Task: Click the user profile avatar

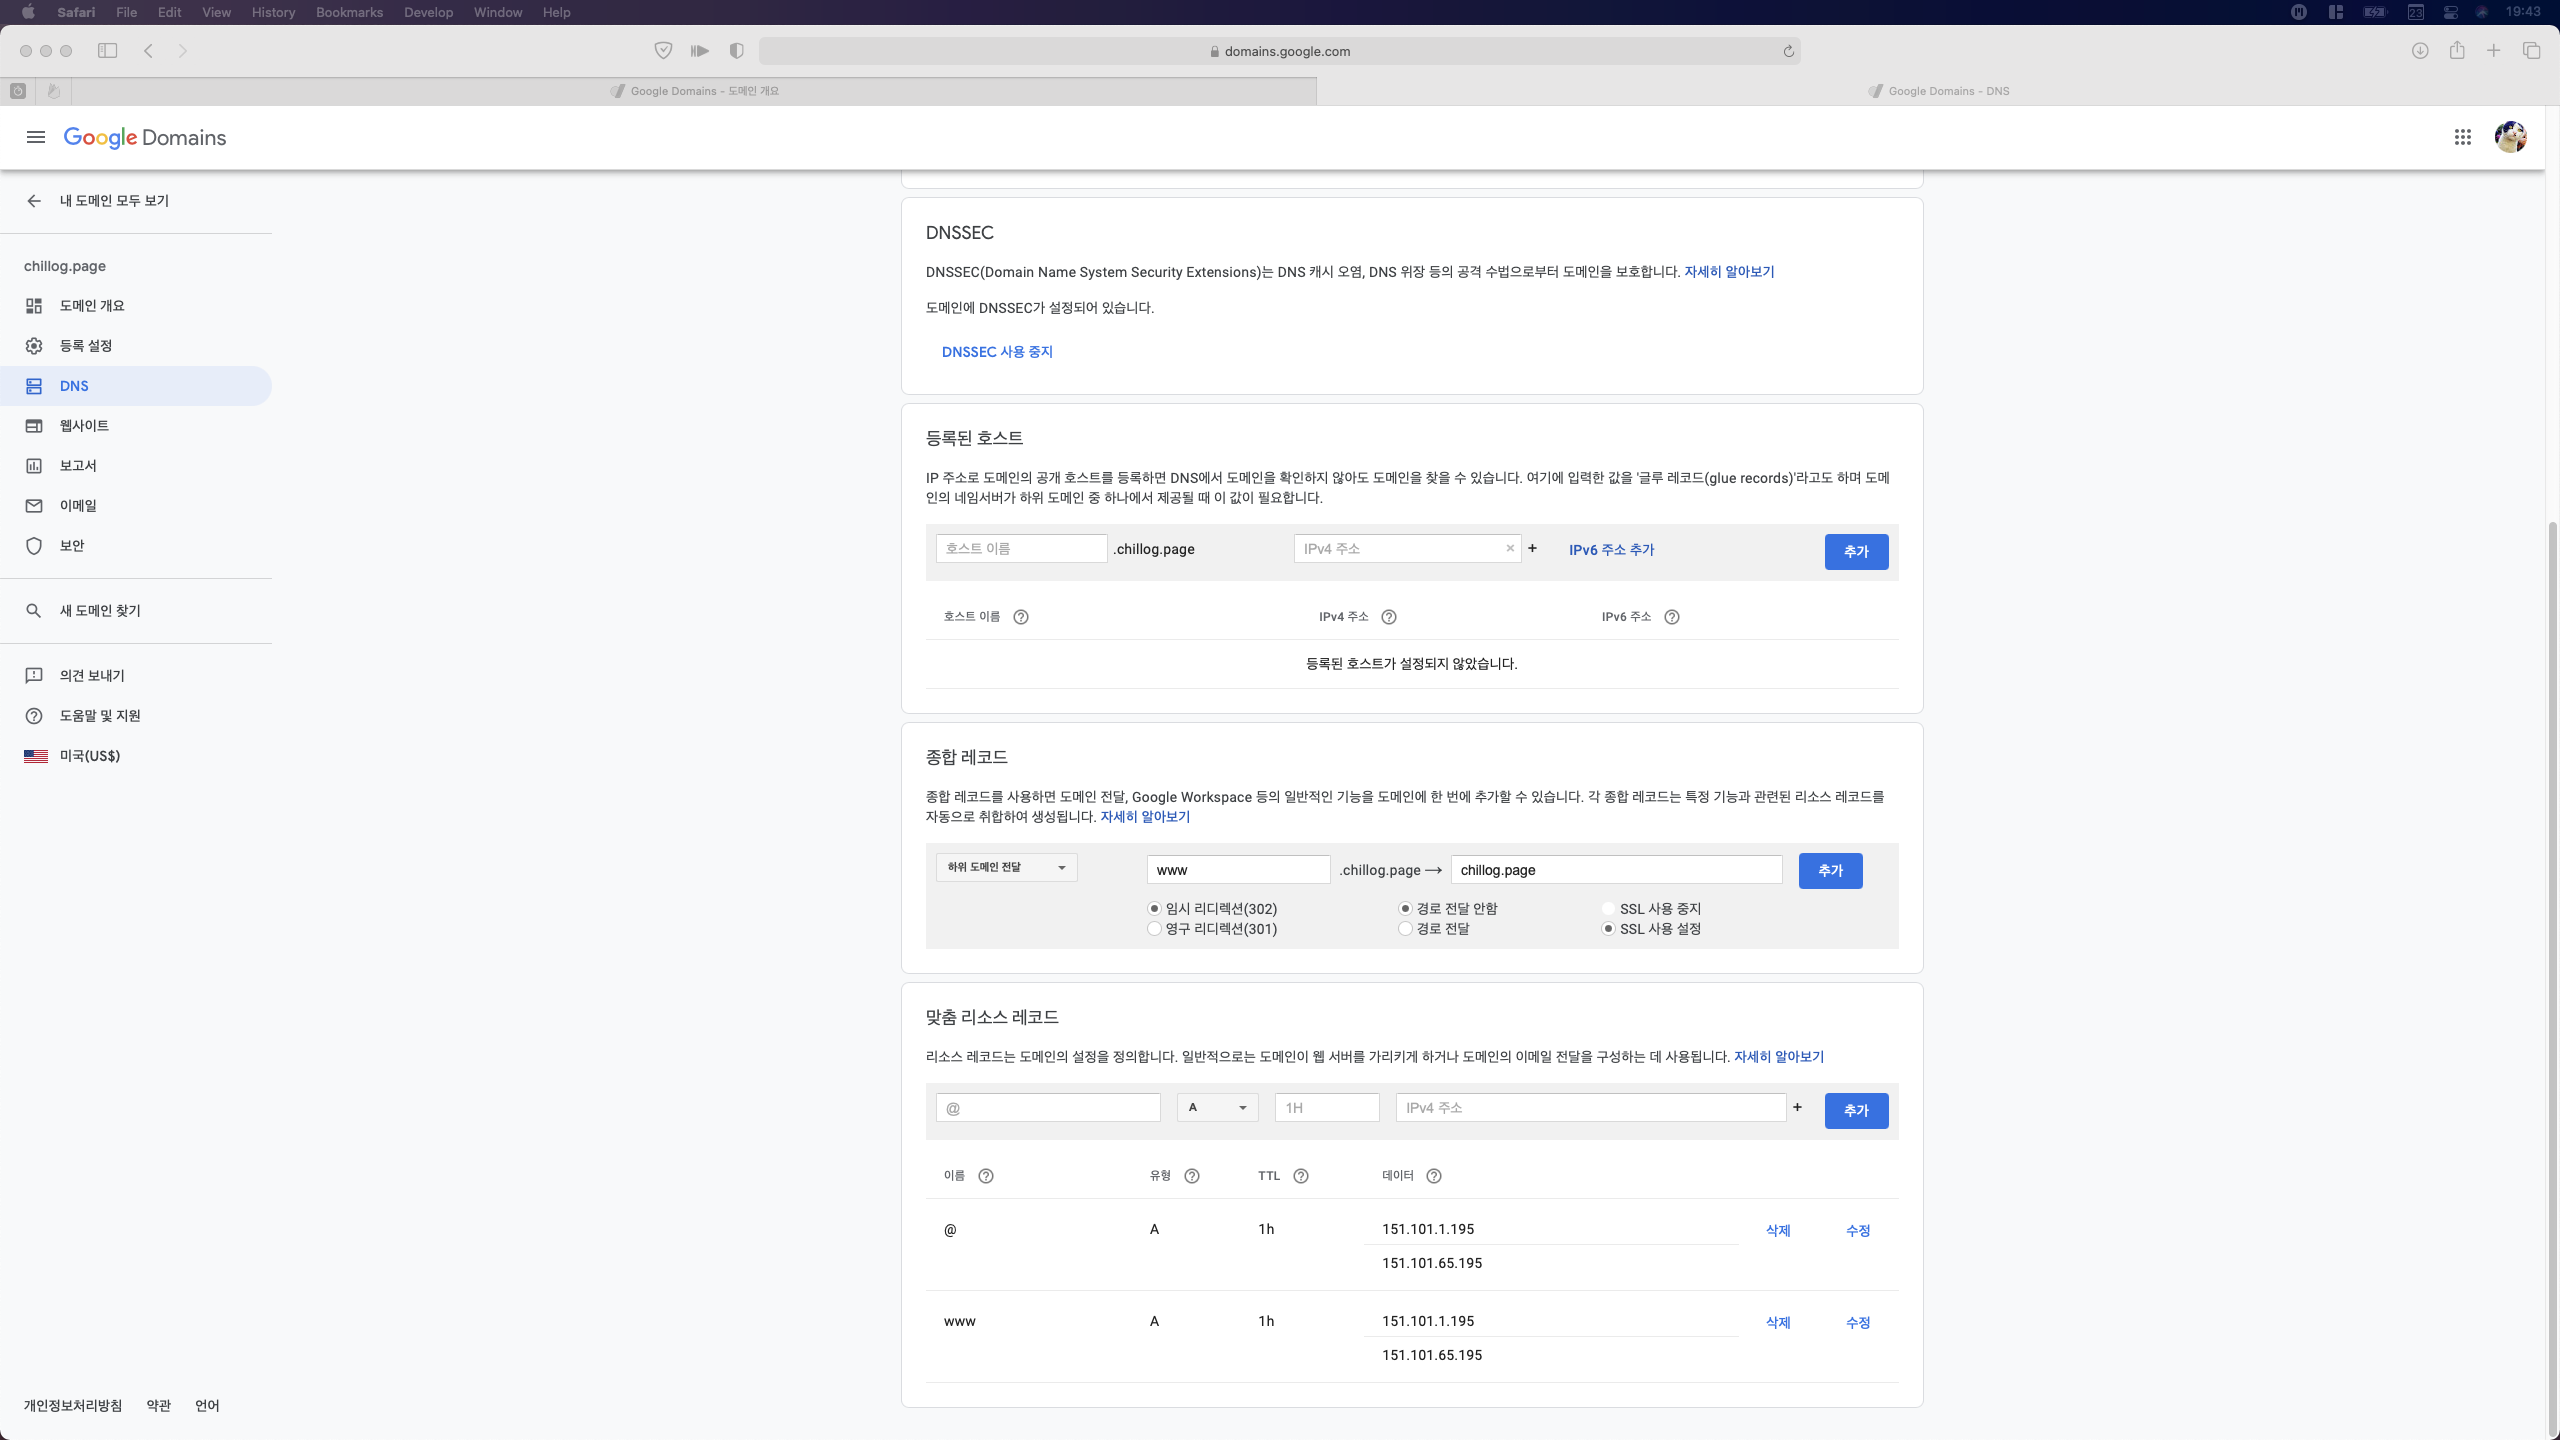Action: pos(2510,137)
